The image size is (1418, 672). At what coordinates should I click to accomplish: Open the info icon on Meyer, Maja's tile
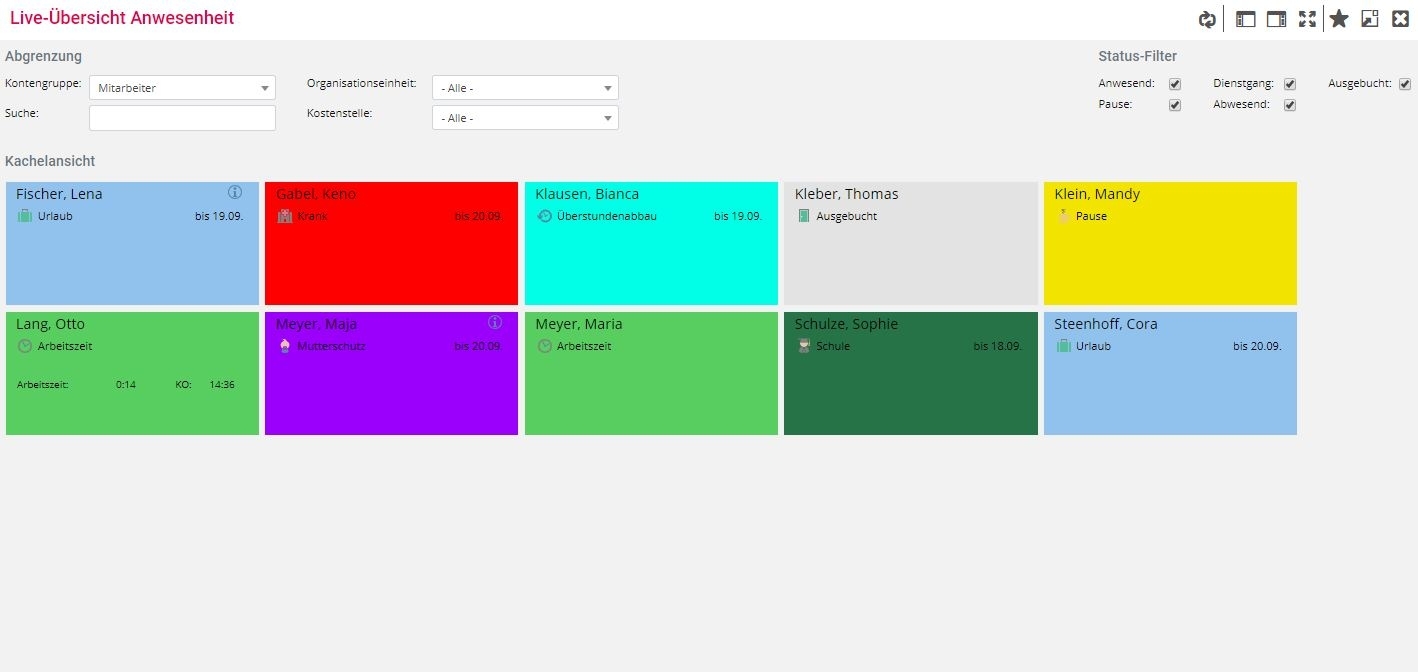coord(494,322)
